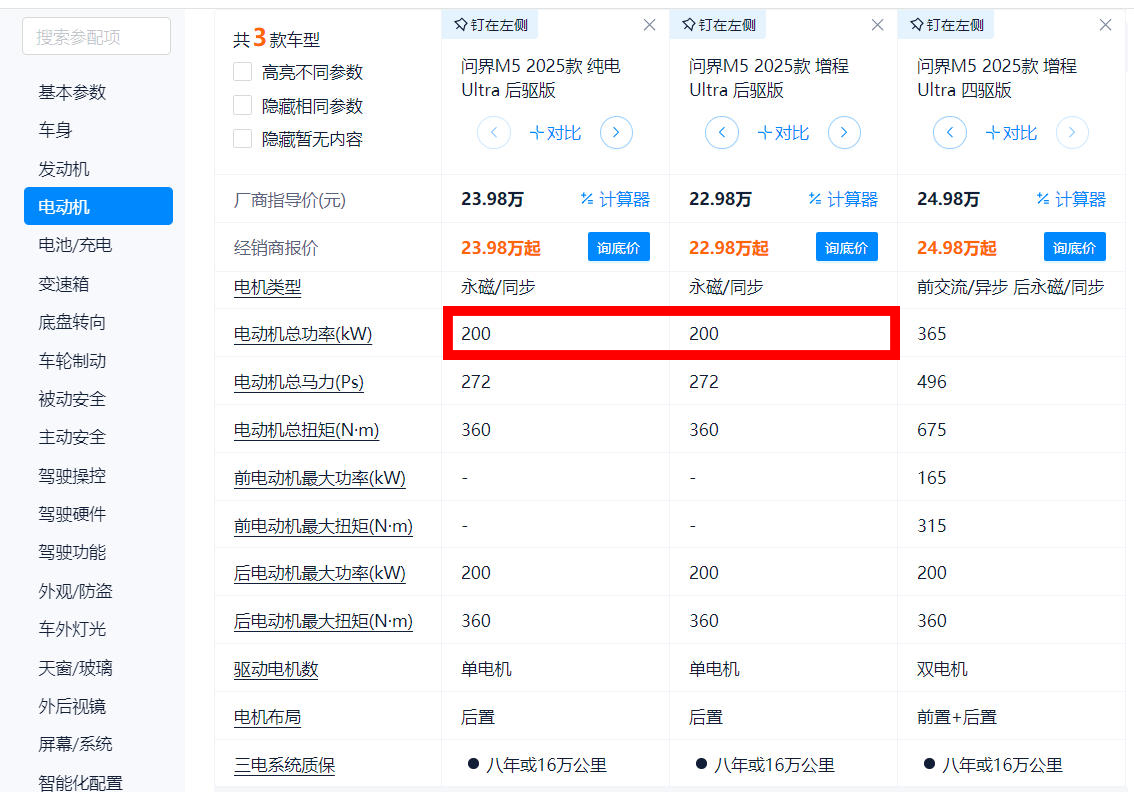Open 电机类型 parameter explanation

click(x=268, y=287)
